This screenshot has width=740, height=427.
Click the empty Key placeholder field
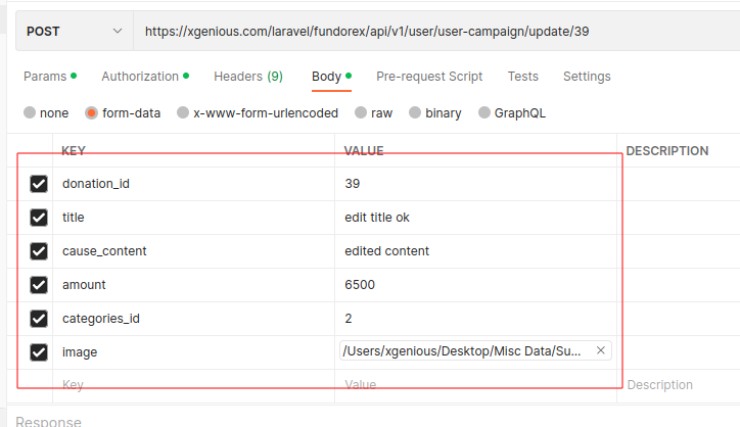[190, 385]
